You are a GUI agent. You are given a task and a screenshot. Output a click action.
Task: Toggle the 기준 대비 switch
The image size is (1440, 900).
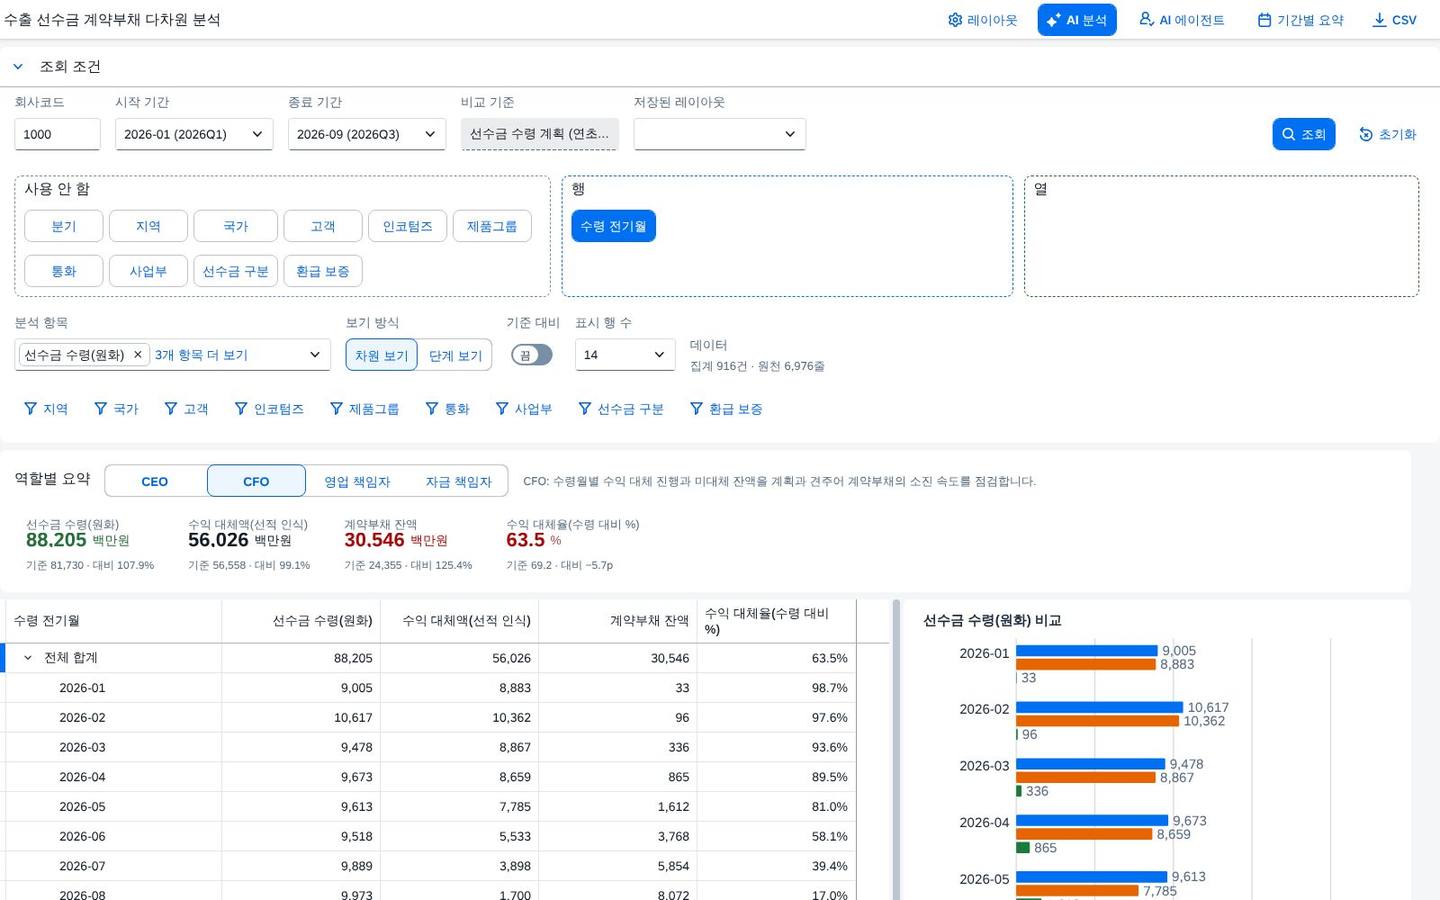click(x=532, y=355)
